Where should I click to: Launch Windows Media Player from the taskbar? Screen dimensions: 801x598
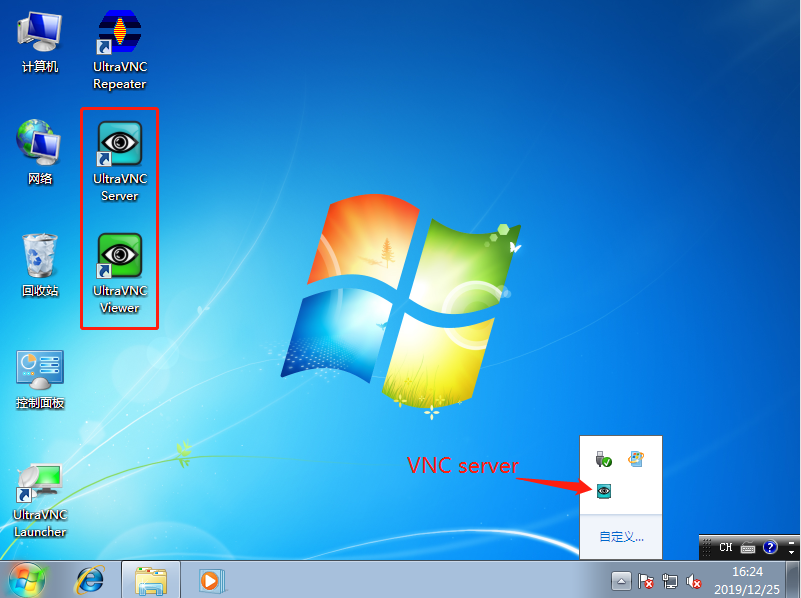point(210,581)
